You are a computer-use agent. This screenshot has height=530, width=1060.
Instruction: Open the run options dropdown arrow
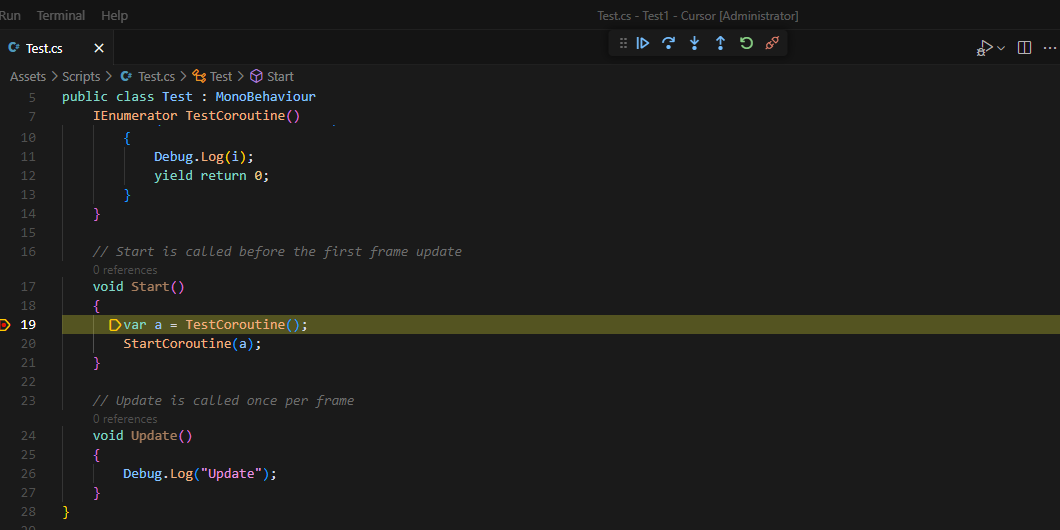tap(1001, 48)
